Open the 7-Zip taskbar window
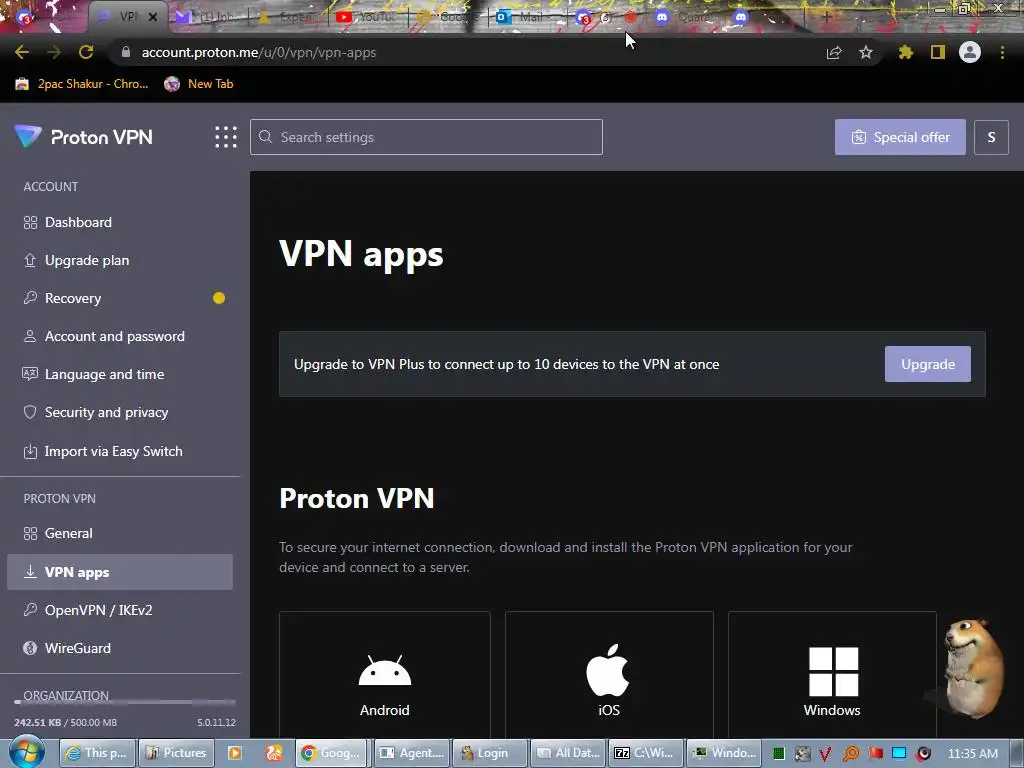 pyautogui.click(x=645, y=753)
